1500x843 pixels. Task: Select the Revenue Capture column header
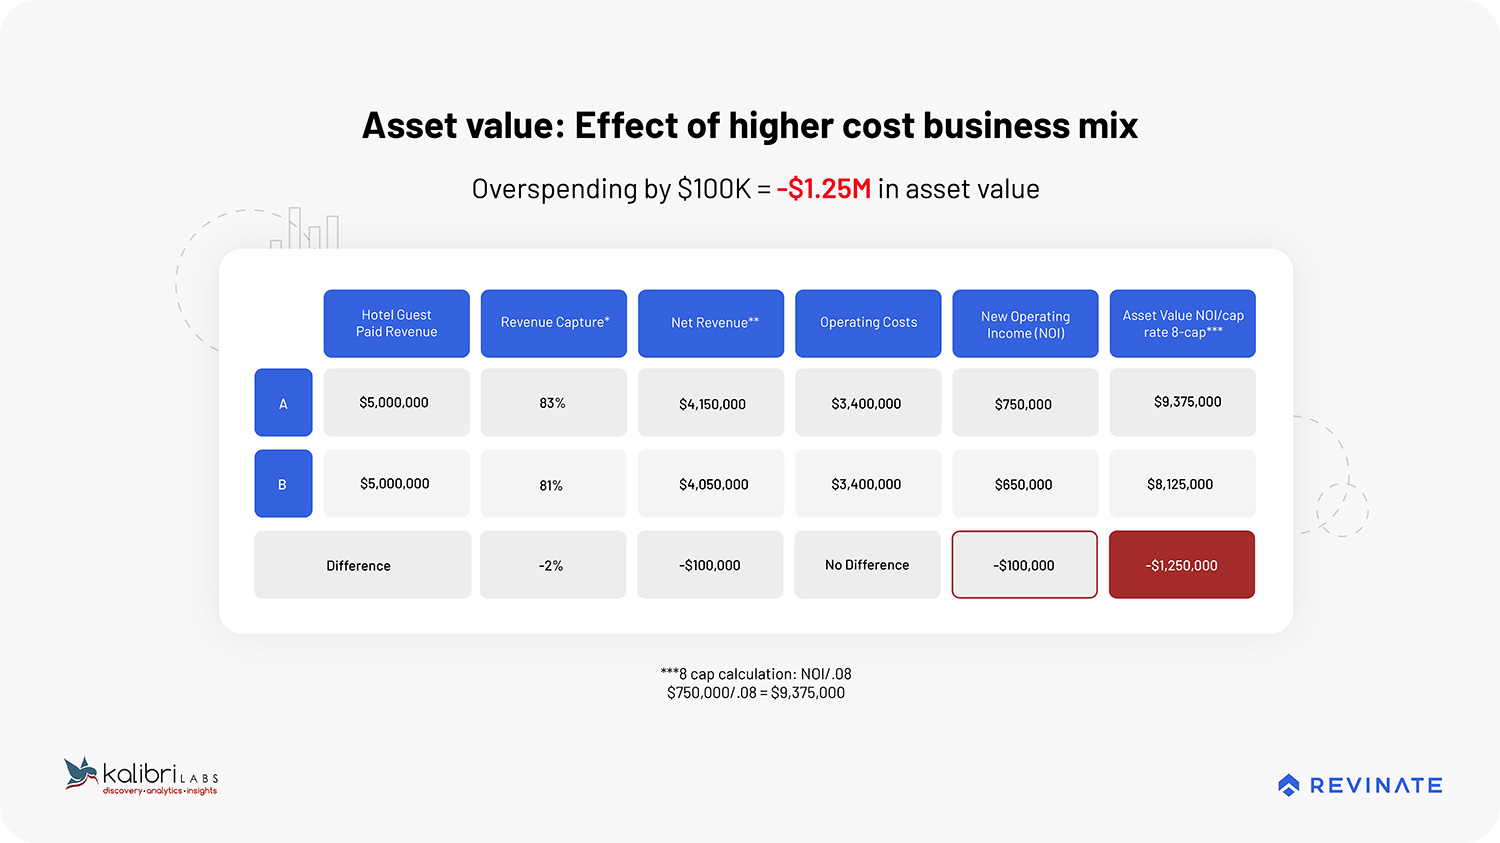pos(553,323)
